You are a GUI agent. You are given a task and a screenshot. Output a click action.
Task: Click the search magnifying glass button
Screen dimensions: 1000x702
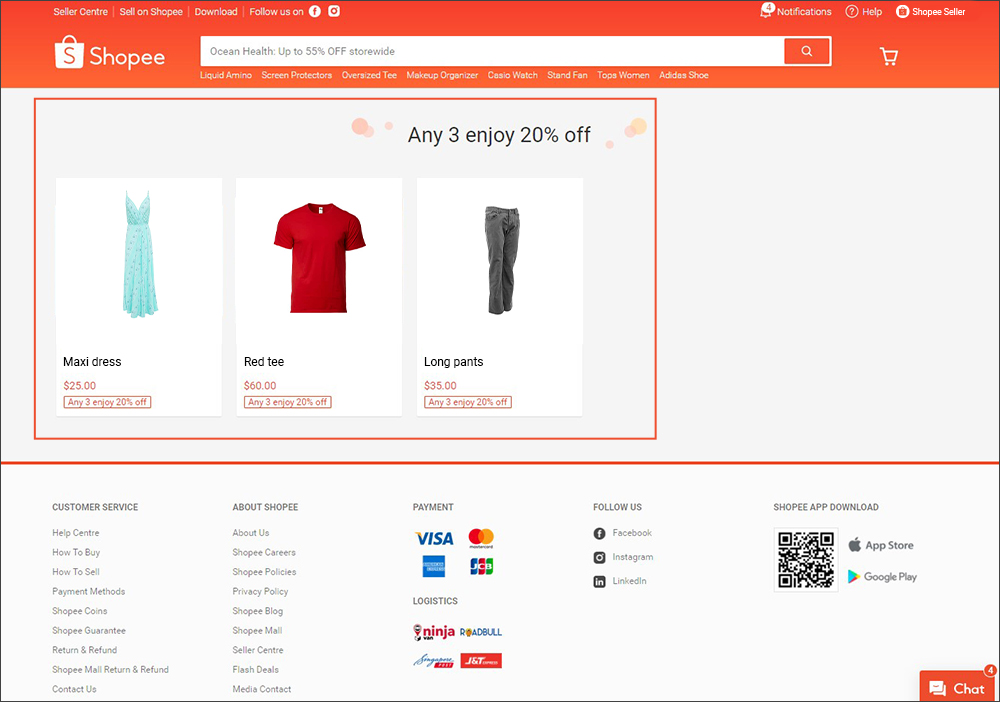click(806, 50)
